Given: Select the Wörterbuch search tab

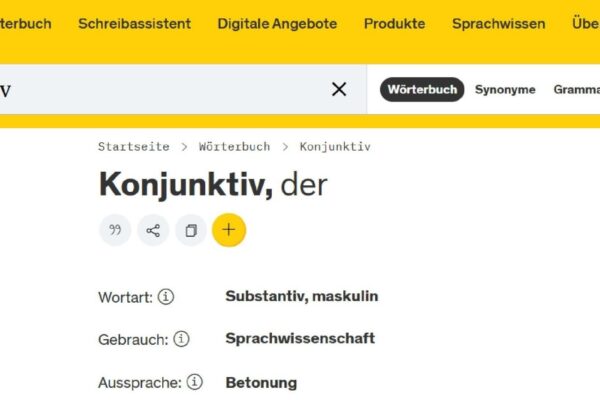Looking at the screenshot, I should 422,89.
